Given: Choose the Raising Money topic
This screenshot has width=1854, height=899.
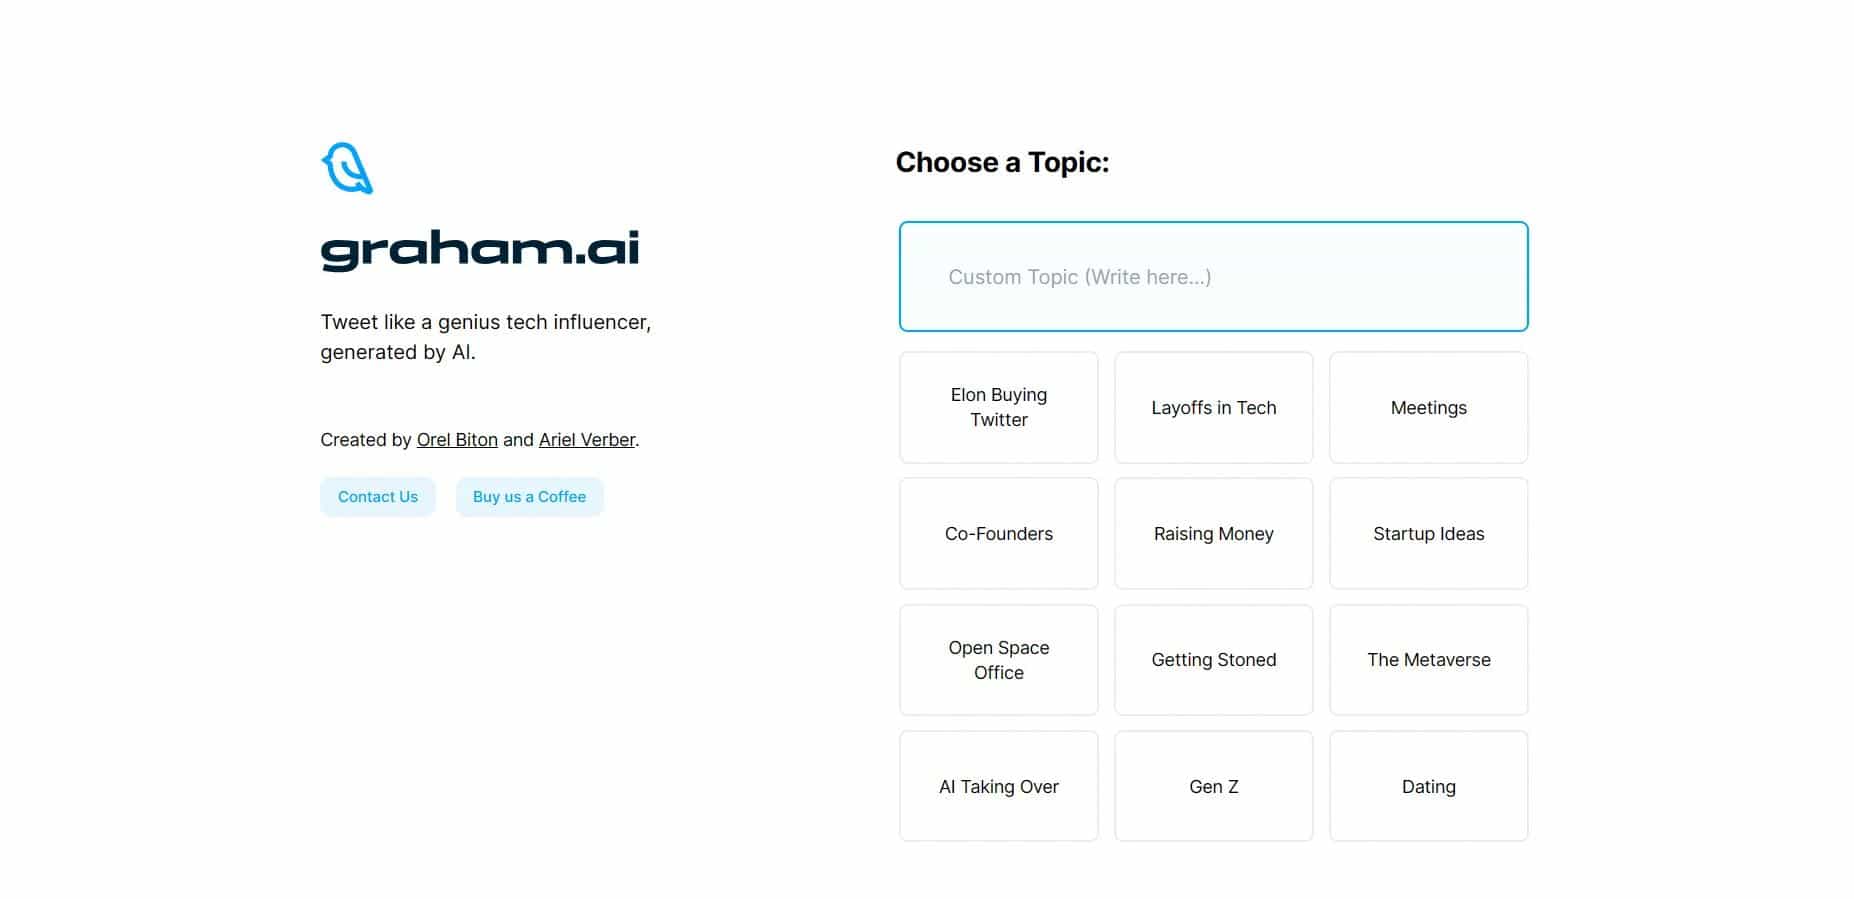Looking at the screenshot, I should (x=1213, y=534).
